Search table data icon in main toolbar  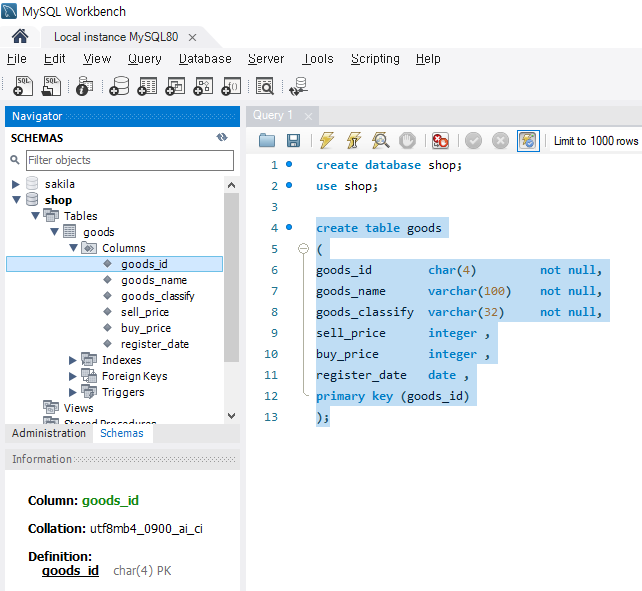click(x=265, y=86)
